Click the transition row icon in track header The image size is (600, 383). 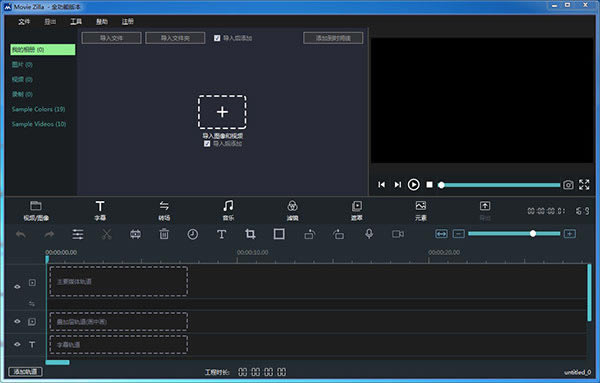tap(32, 304)
